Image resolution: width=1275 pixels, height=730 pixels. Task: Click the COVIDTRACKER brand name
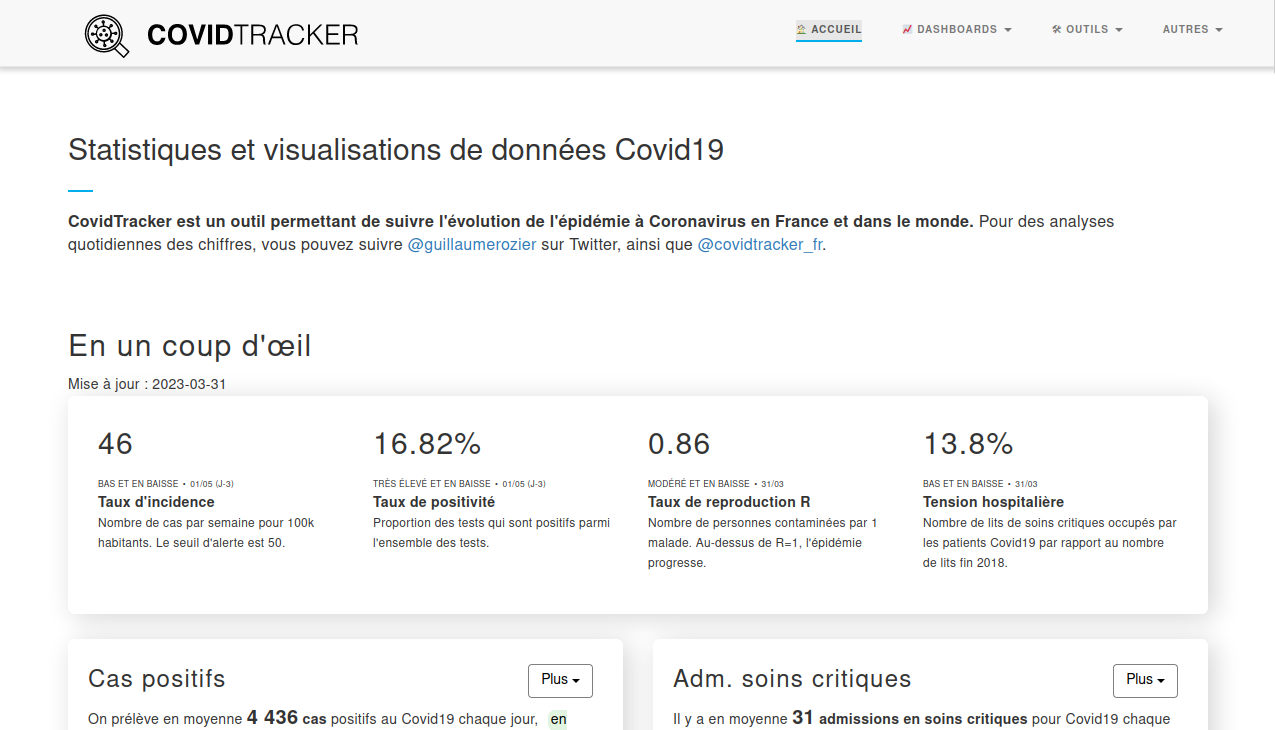pyautogui.click(x=252, y=35)
